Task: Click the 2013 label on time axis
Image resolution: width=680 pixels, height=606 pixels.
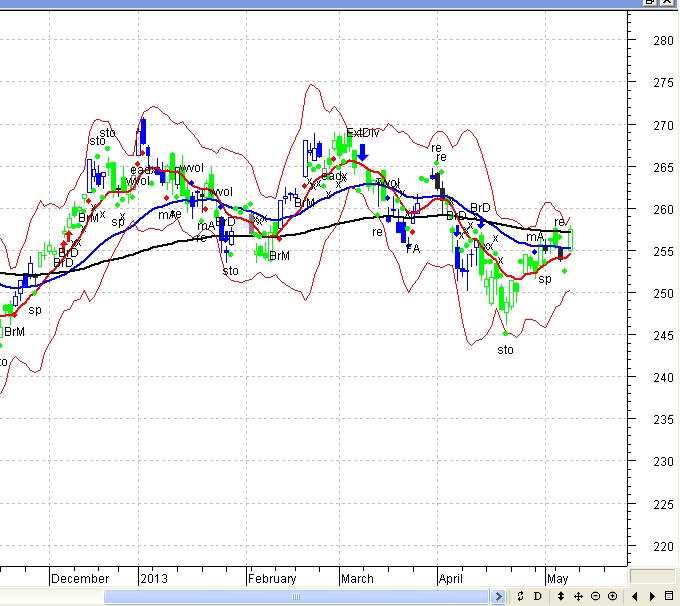Action: point(154,578)
